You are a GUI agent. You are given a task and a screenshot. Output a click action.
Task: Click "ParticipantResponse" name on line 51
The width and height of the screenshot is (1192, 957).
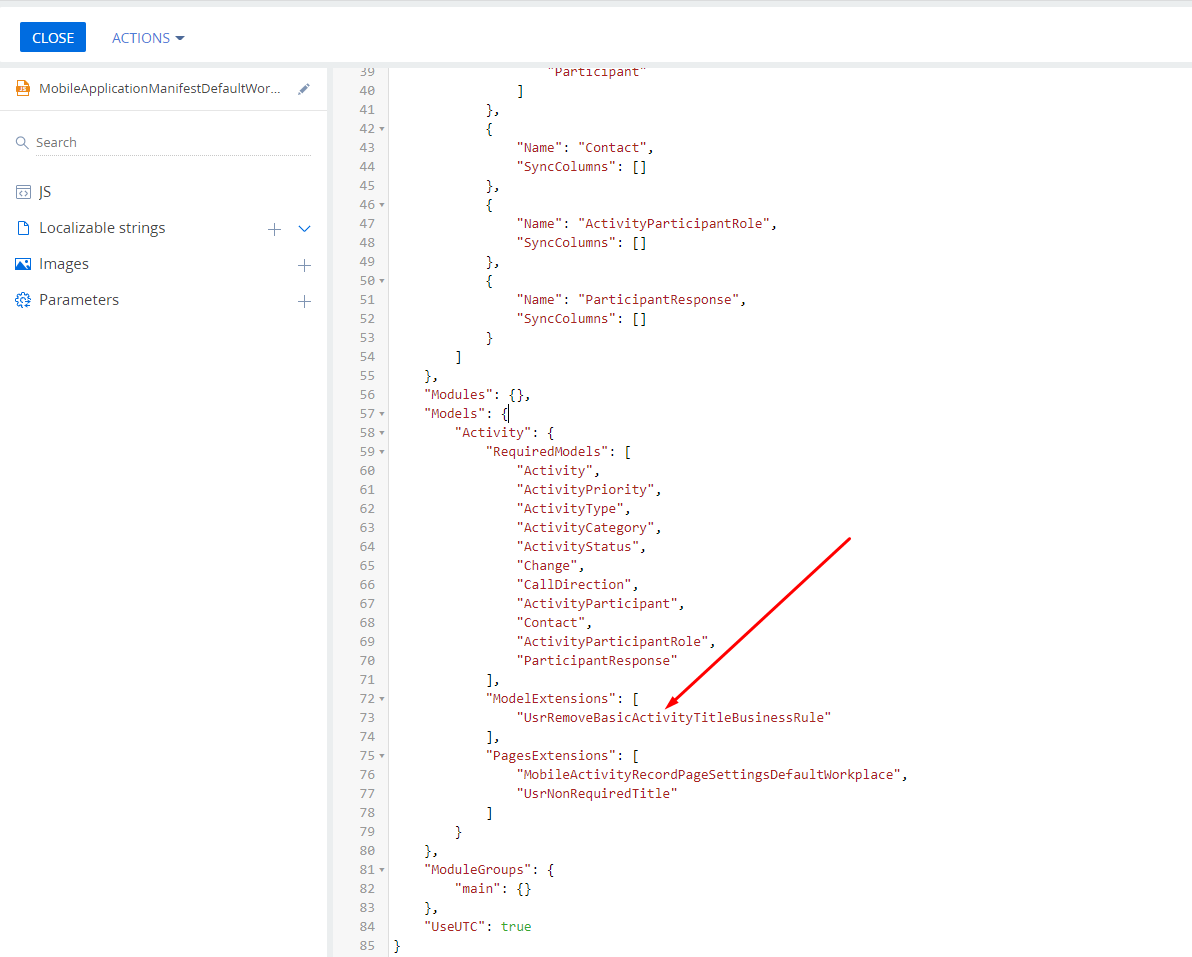tap(658, 299)
